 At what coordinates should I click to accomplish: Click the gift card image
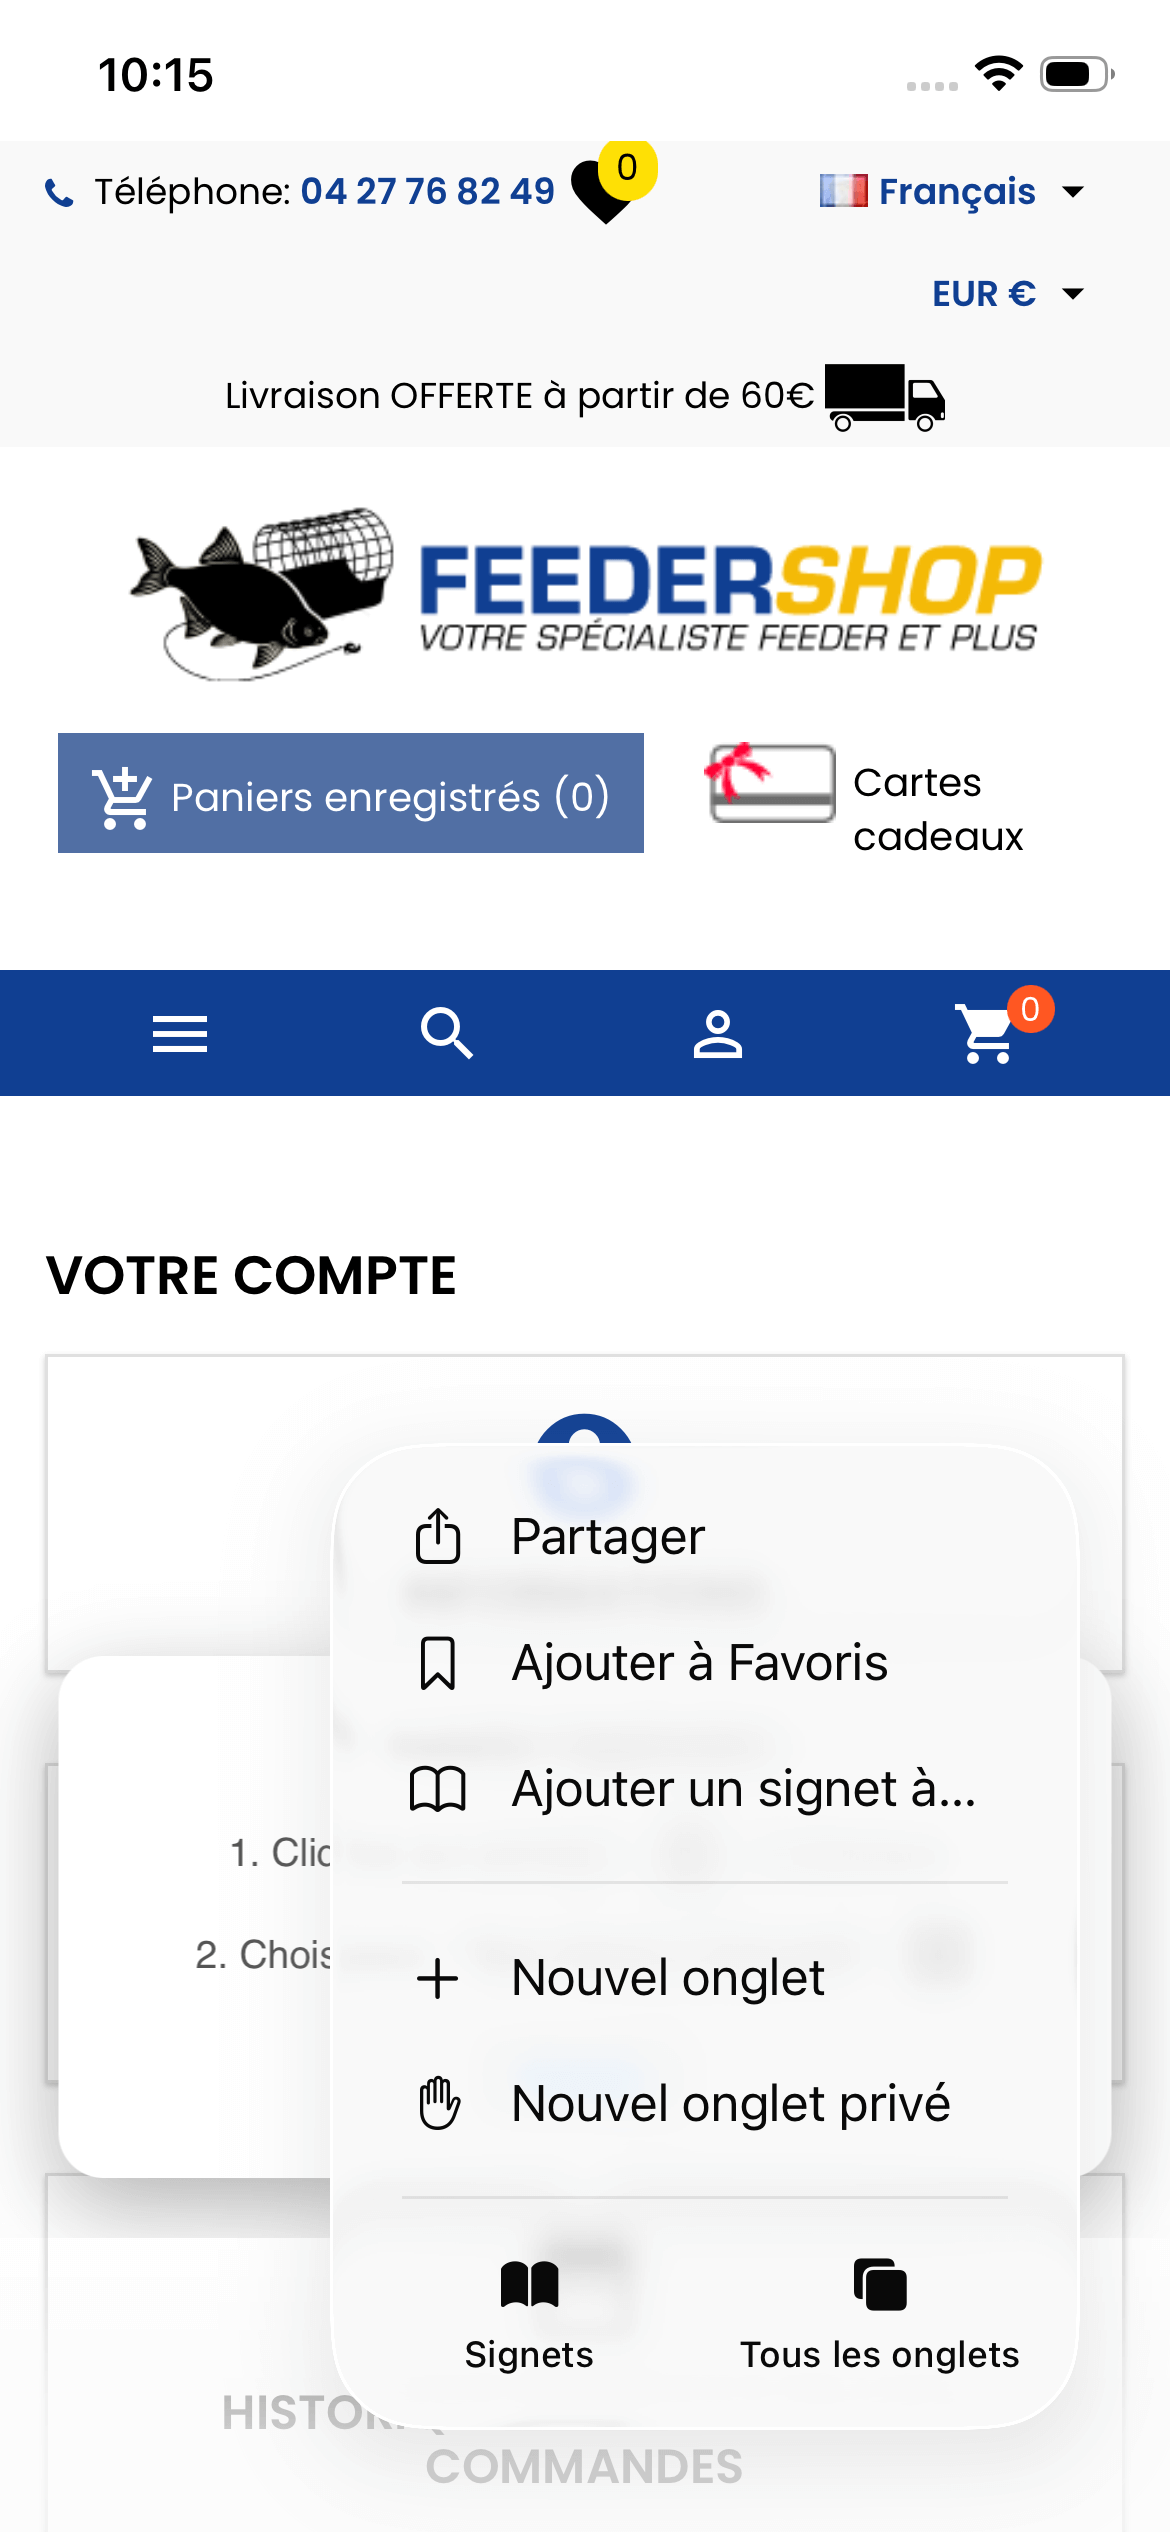point(770,783)
